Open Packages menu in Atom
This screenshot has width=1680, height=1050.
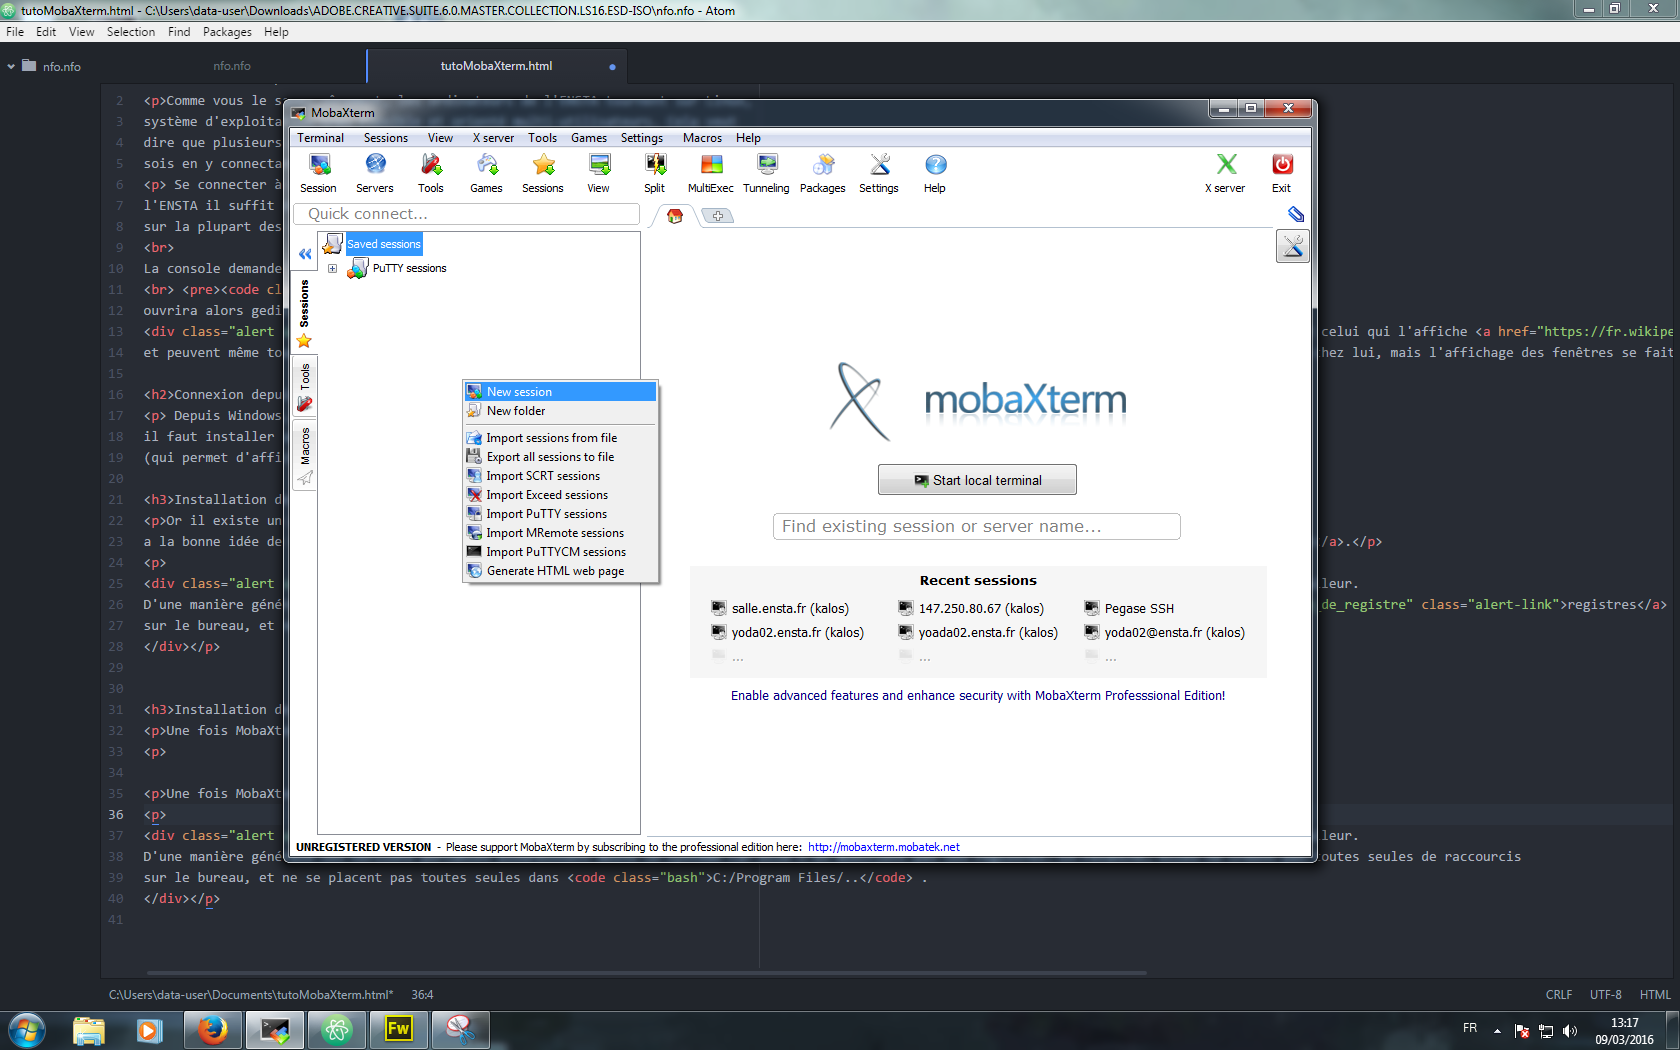(227, 32)
